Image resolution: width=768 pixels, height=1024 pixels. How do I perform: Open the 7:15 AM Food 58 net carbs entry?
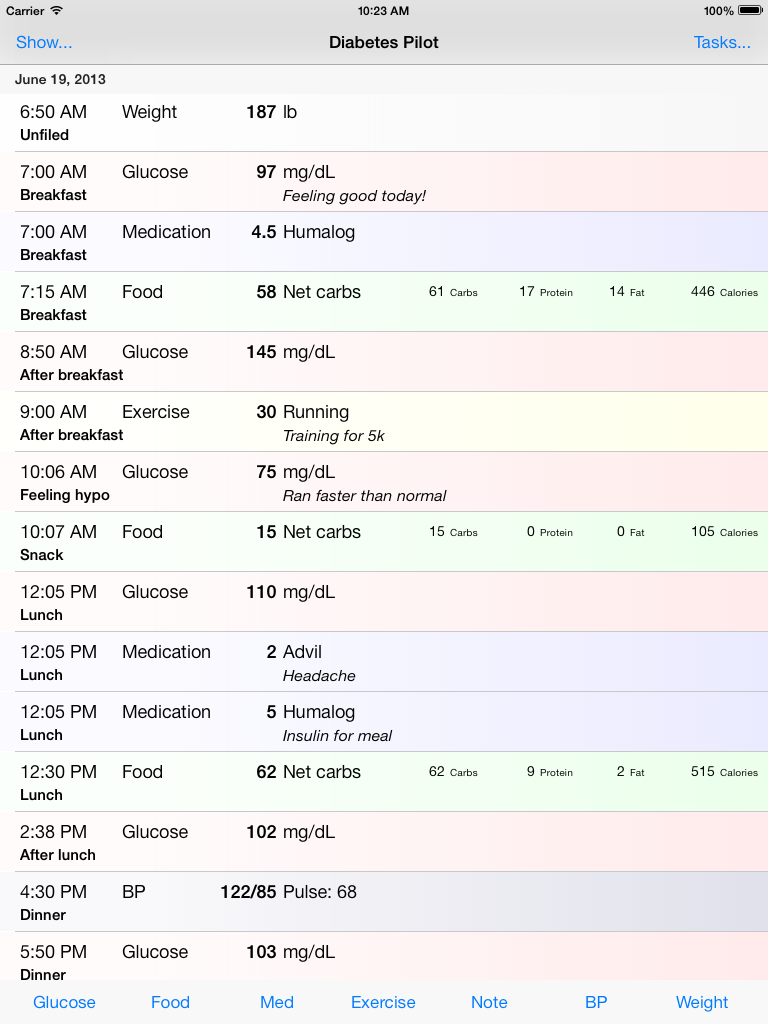(384, 302)
